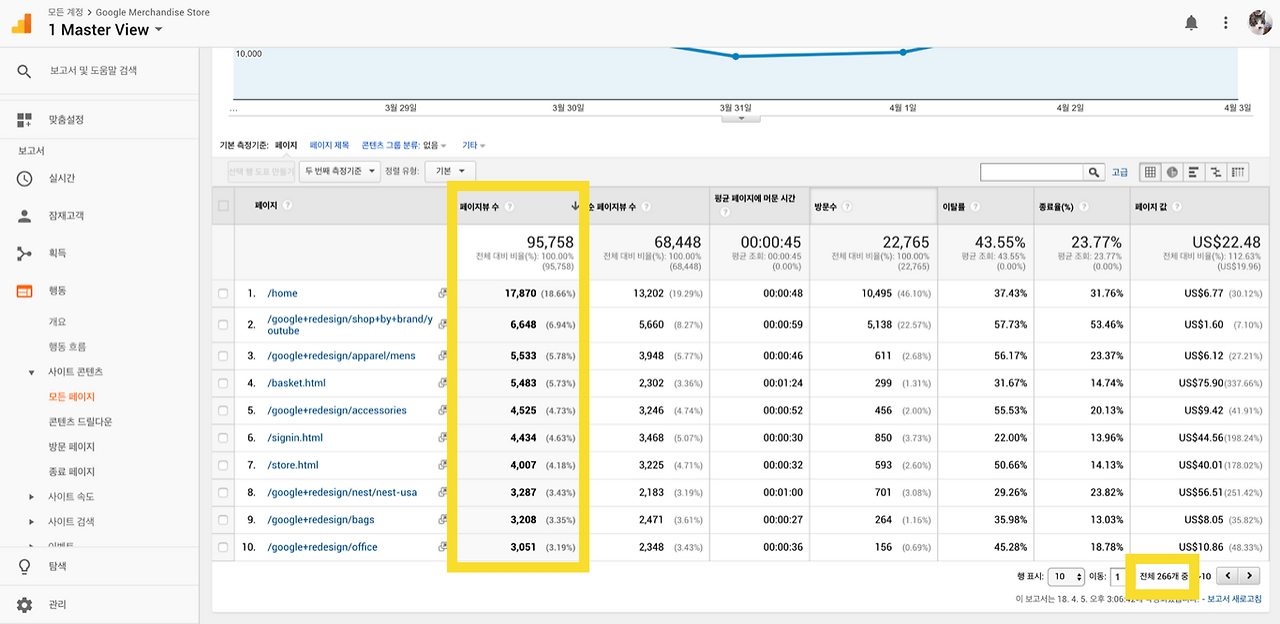
Task: Switch to pie chart percentage view
Action: point(1172,172)
